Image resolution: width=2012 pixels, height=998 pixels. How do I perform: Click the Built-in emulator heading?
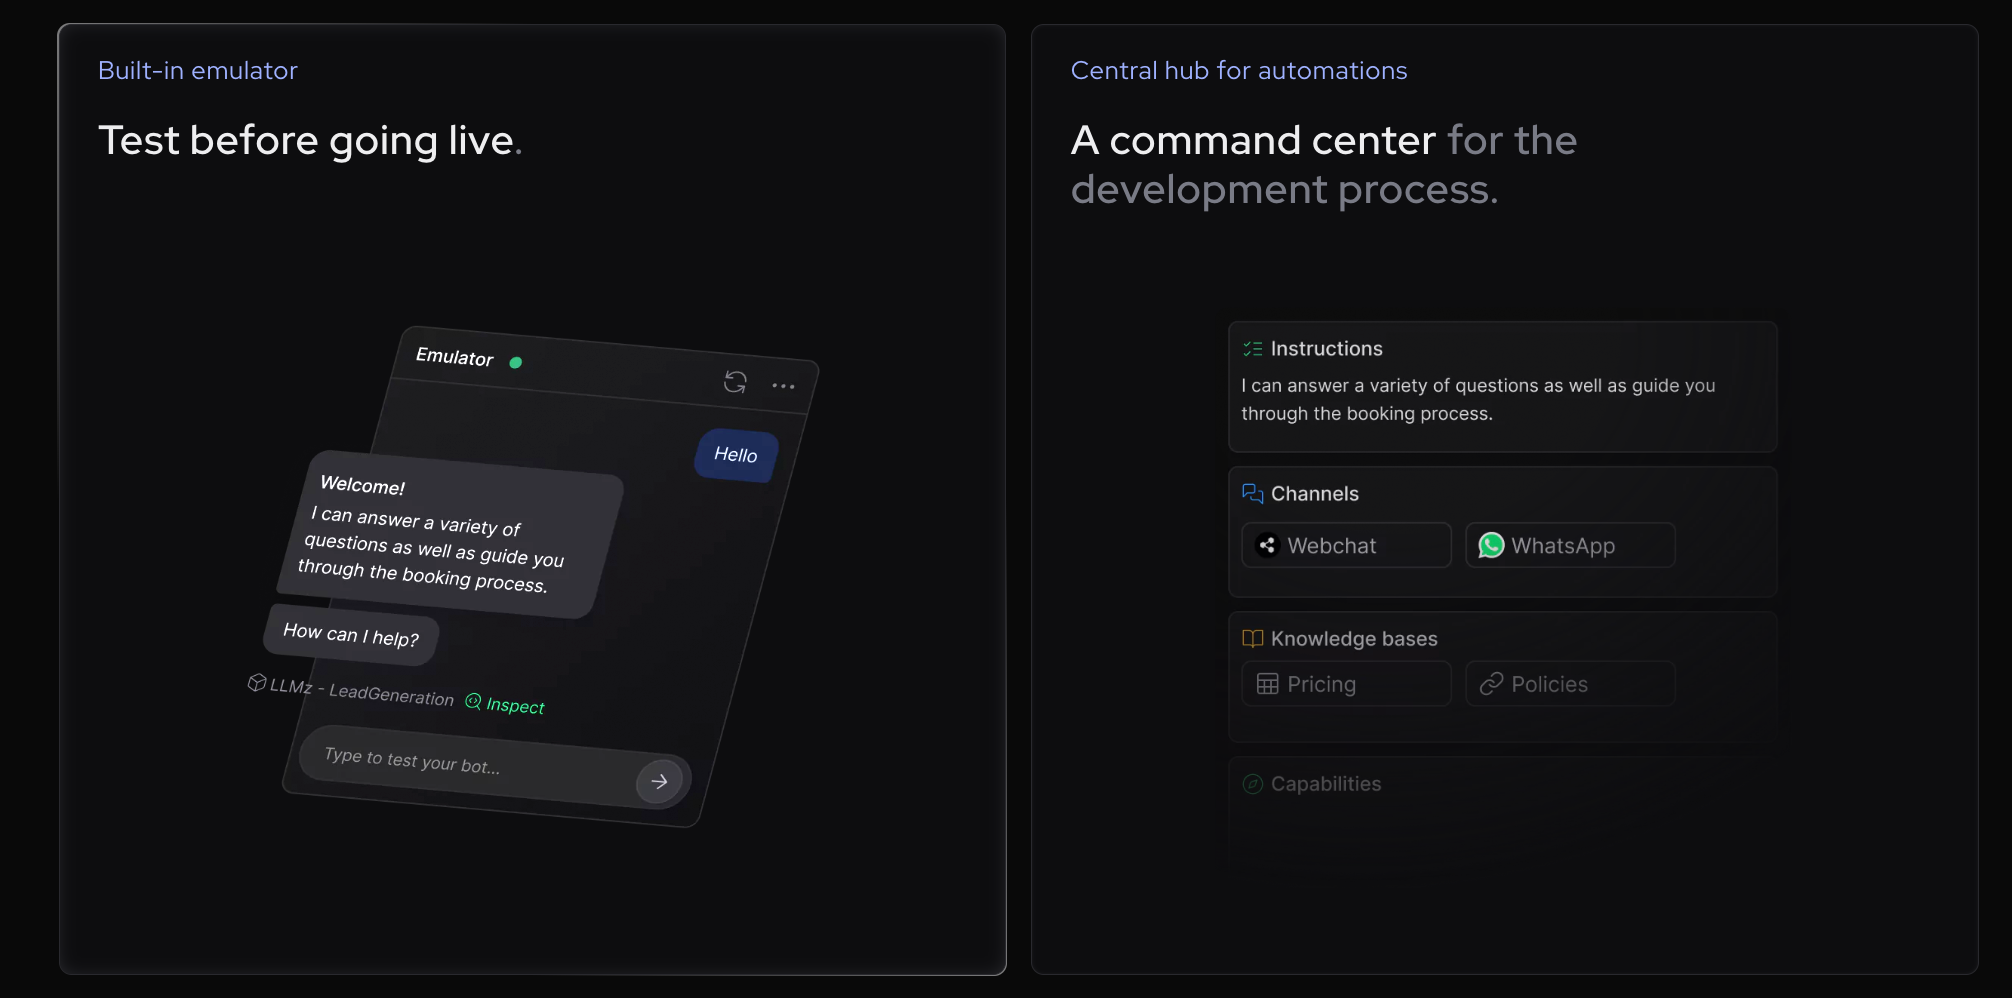point(198,71)
